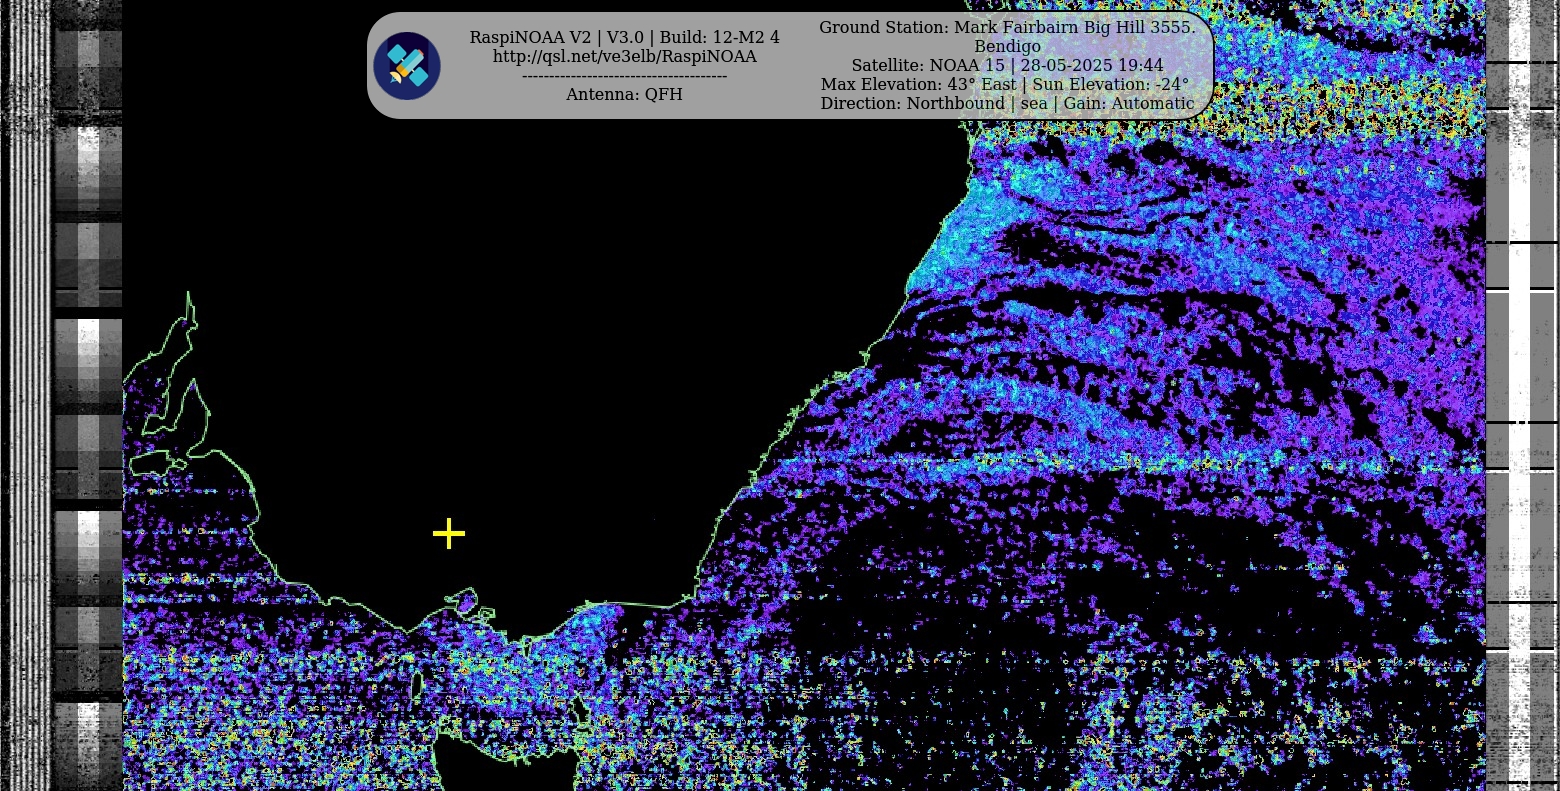Click the 'Bendigo' location text

pyautogui.click(x=1007, y=47)
